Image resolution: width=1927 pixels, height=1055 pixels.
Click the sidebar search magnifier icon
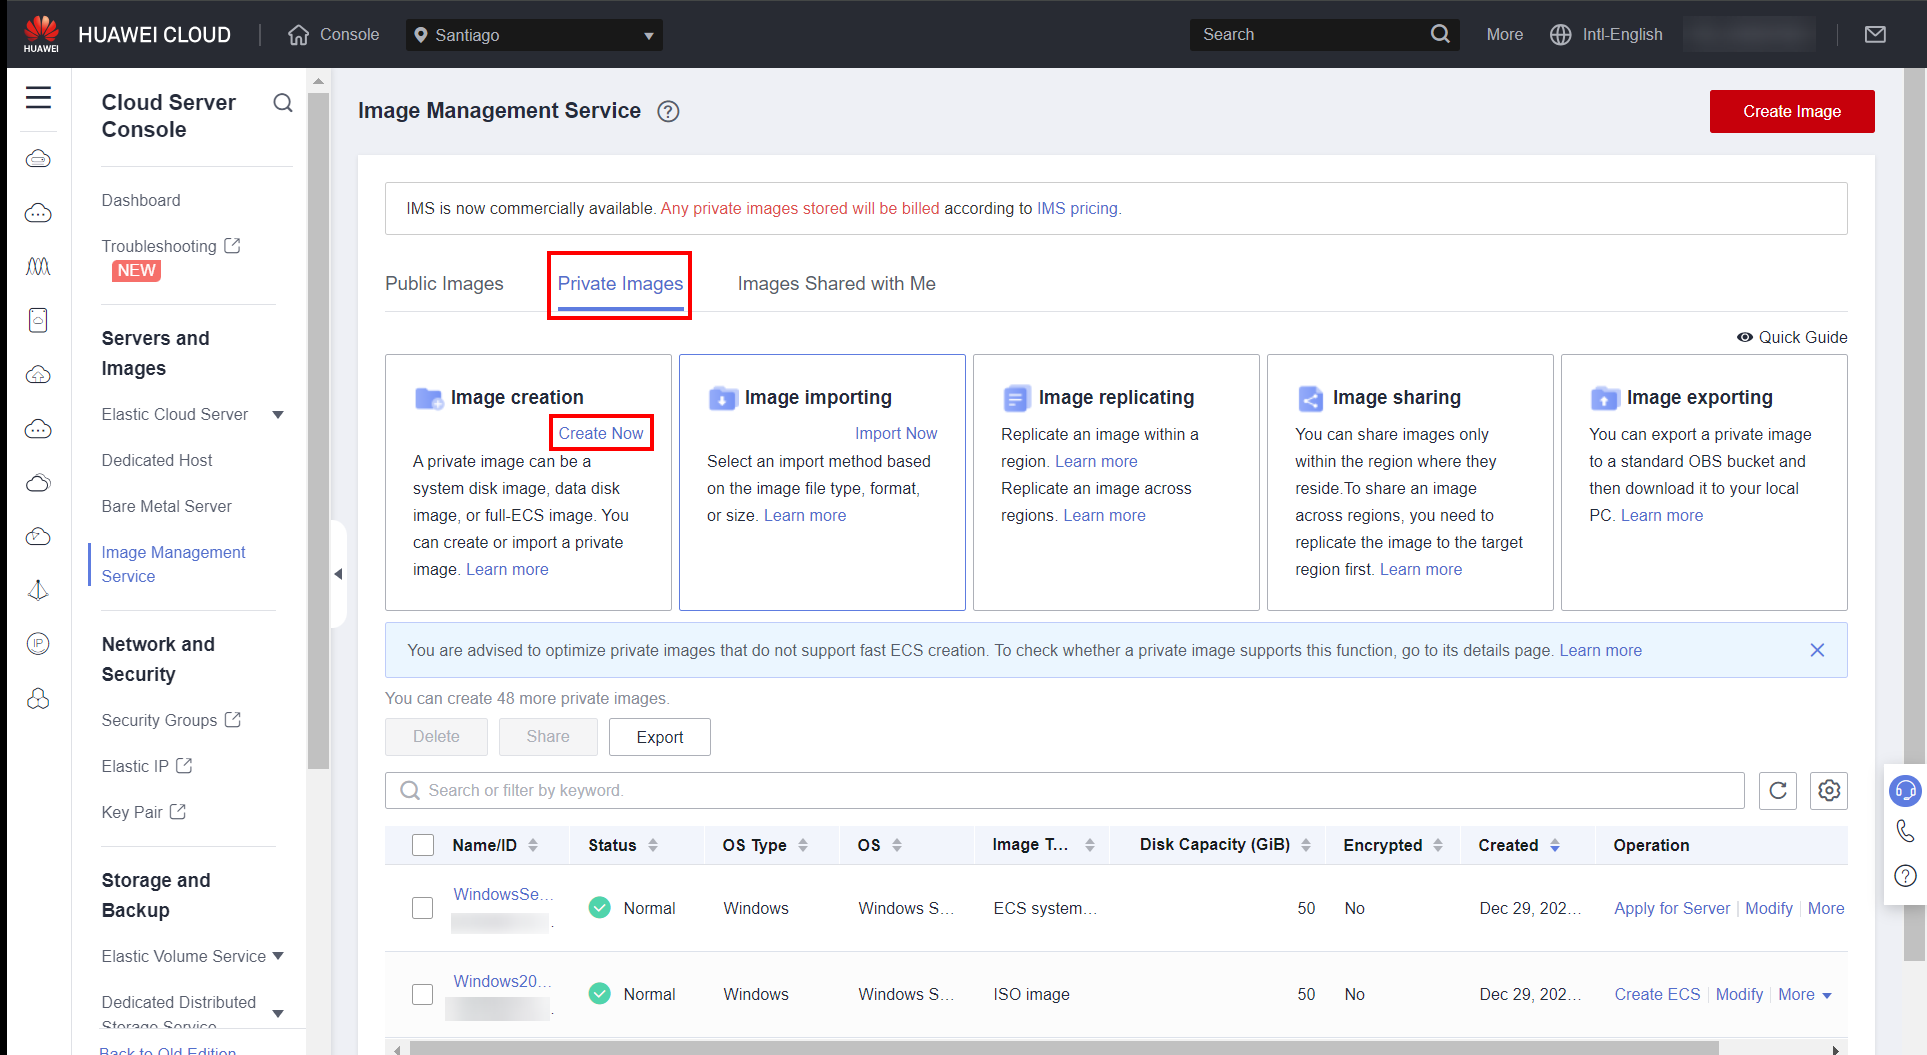(x=283, y=103)
